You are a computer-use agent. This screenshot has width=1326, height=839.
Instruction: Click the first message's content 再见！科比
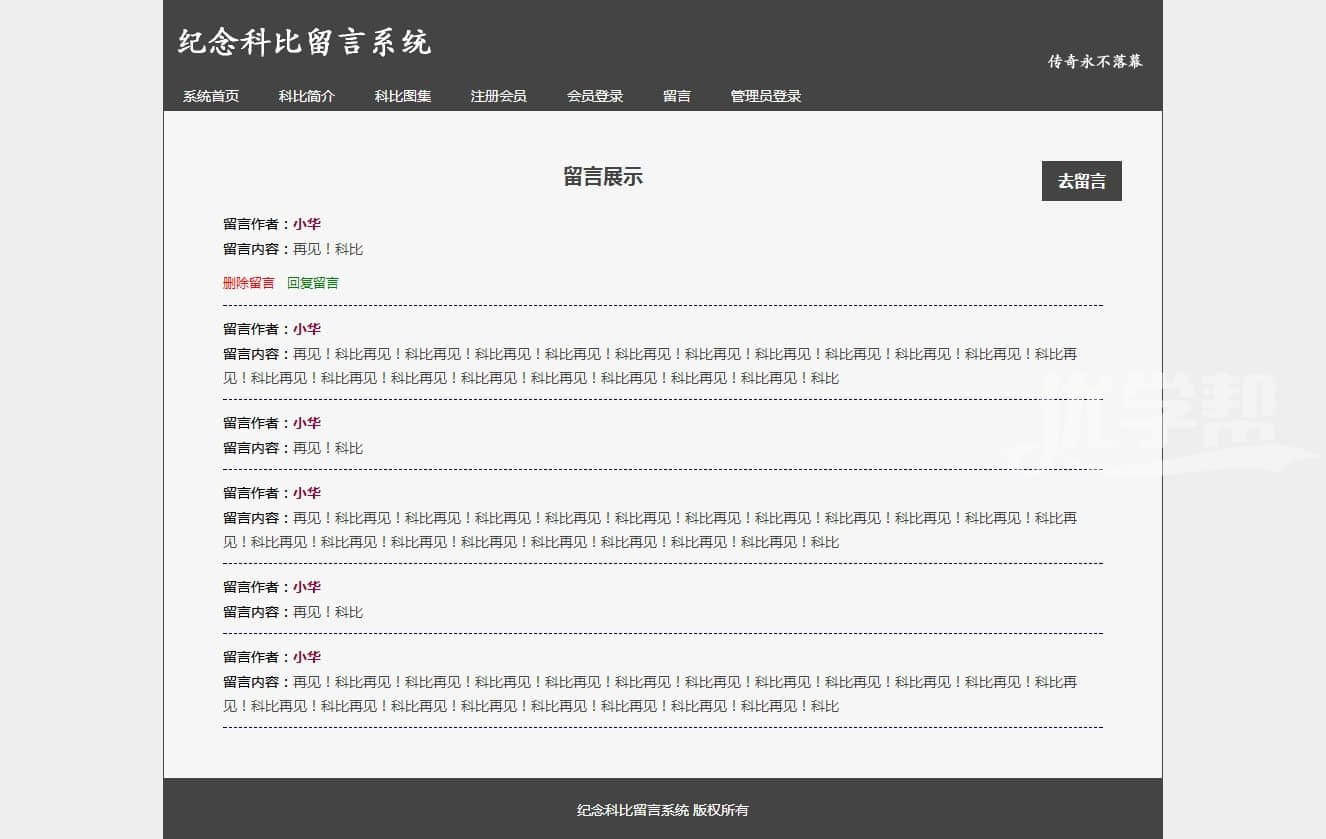[328, 249]
